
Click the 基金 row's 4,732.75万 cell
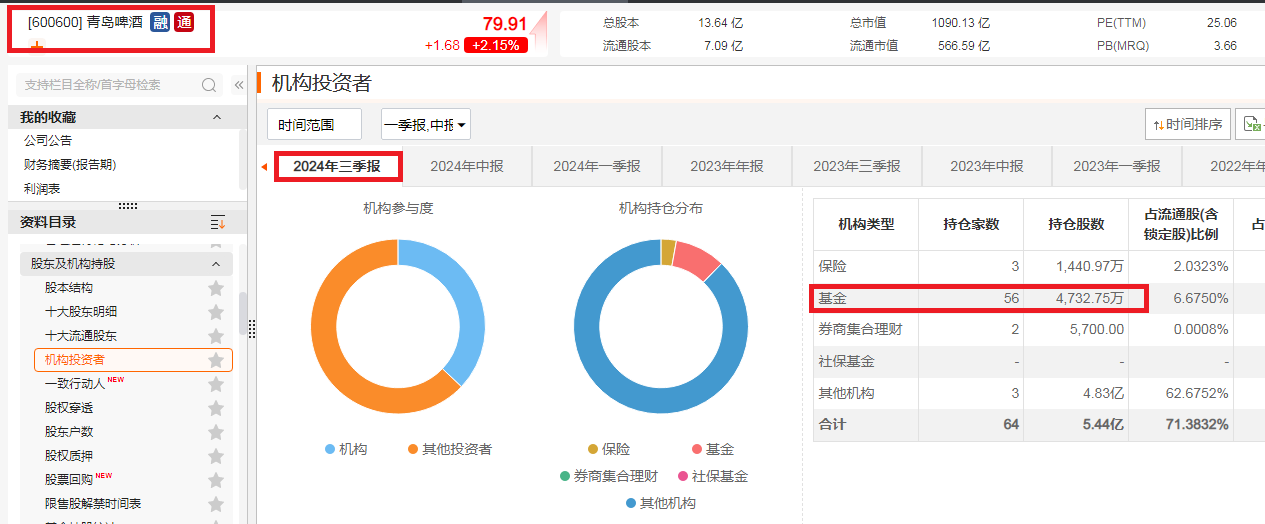pyautogui.click(x=1075, y=298)
